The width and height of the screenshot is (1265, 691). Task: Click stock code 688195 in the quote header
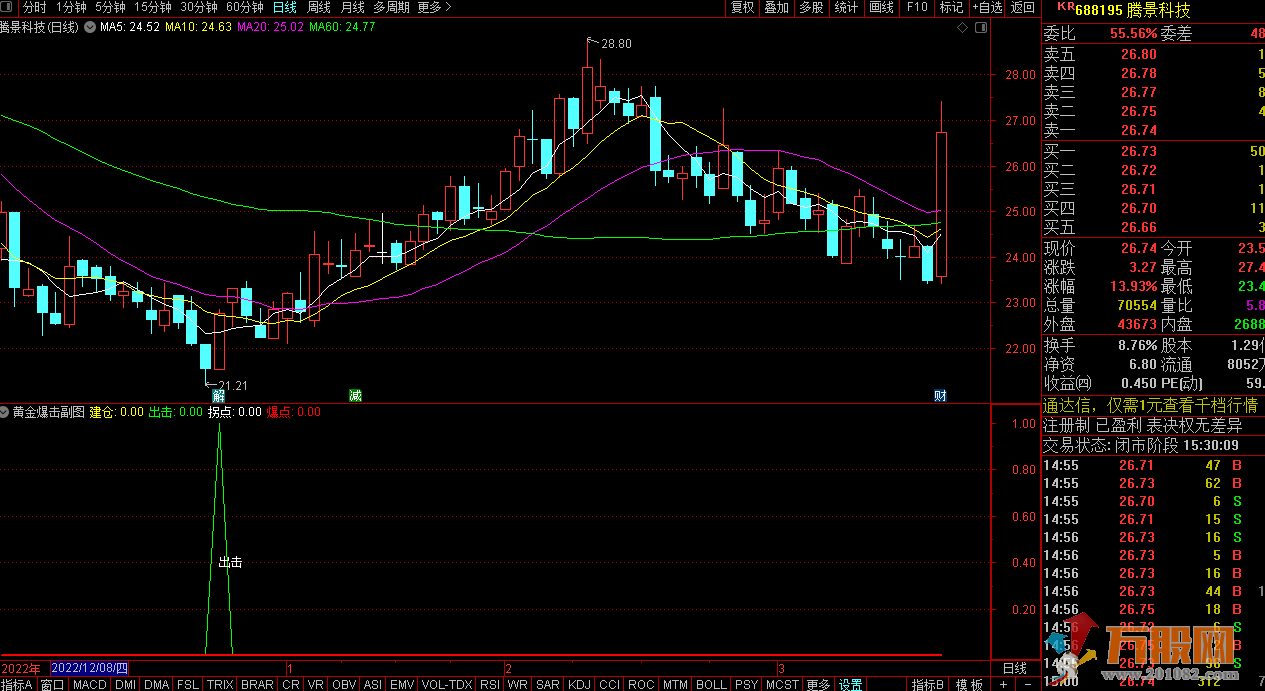tap(1100, 10)
